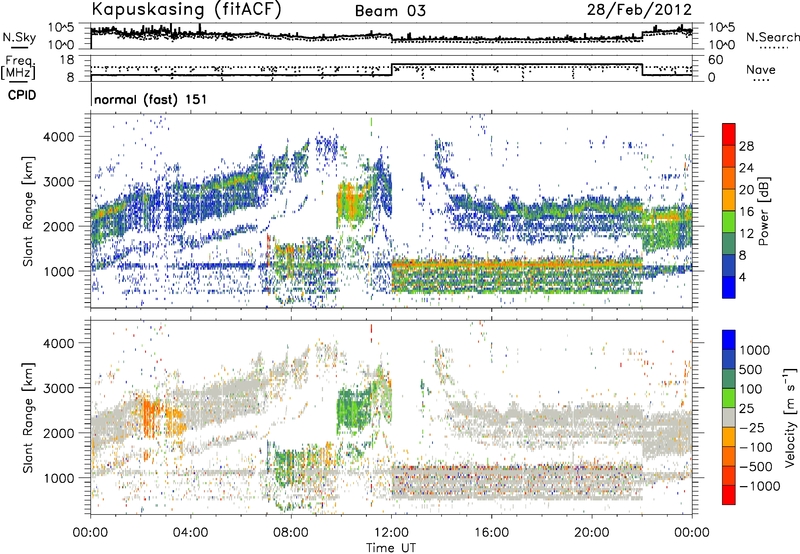Click the "N.Search" legend label
The image size is (800, 554).
tap(773, 37)
